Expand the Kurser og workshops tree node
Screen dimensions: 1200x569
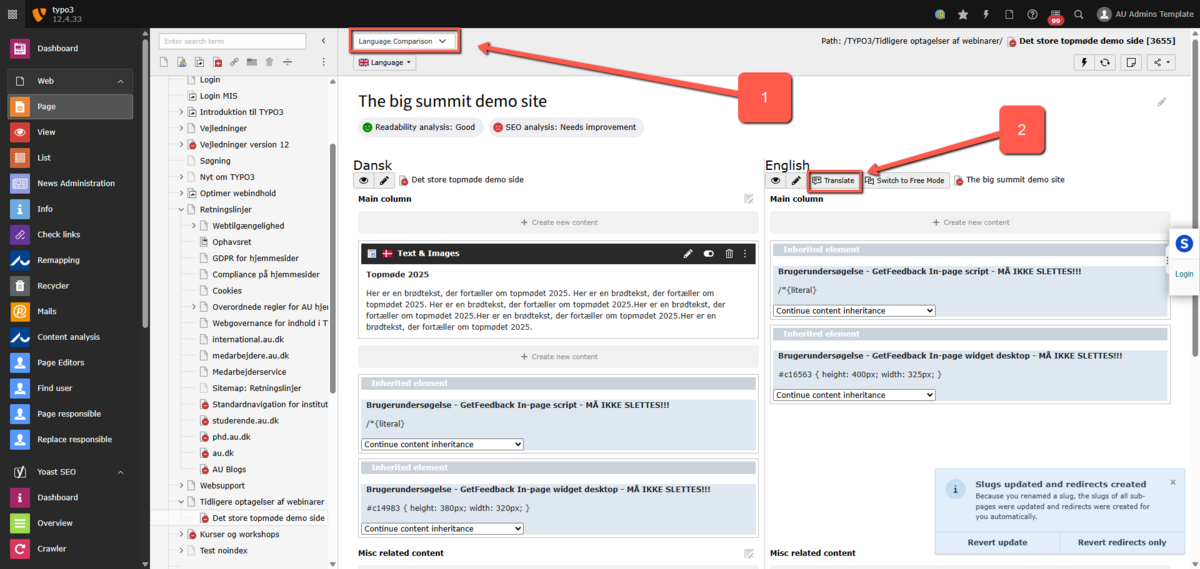182,535
